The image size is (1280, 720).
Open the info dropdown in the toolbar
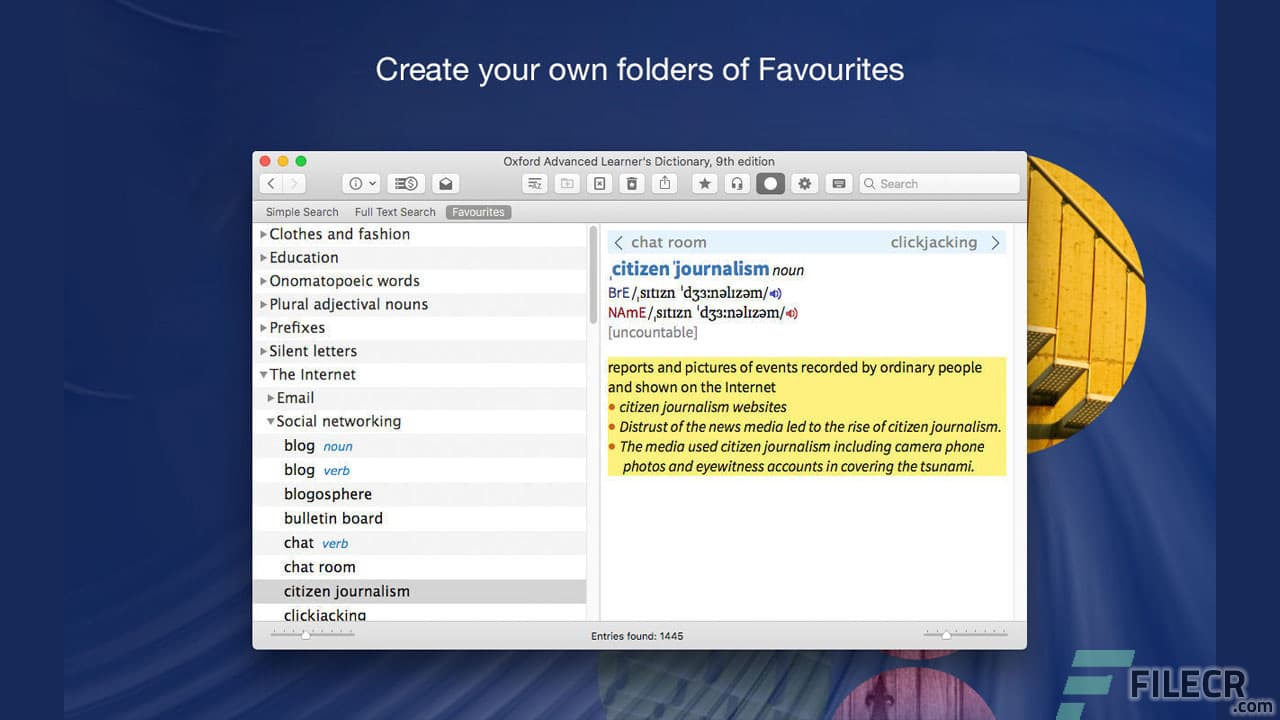click(361, 184)
